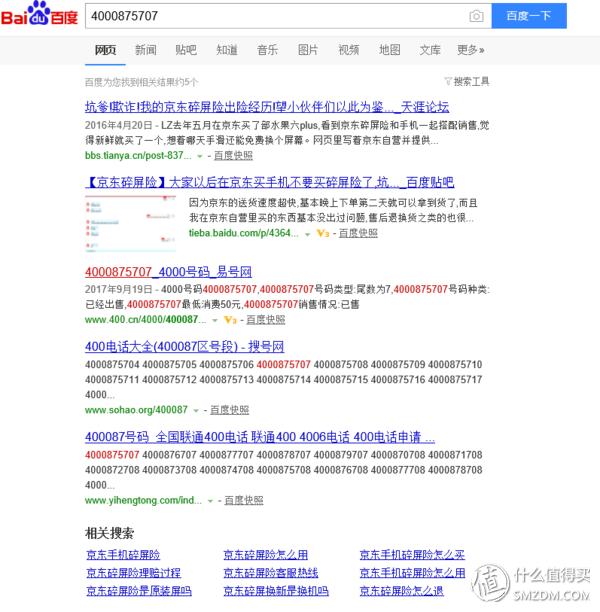Click bbs.tianya.cn/post-837 green URL
The image size is (600, 612).
click(138, 155)
